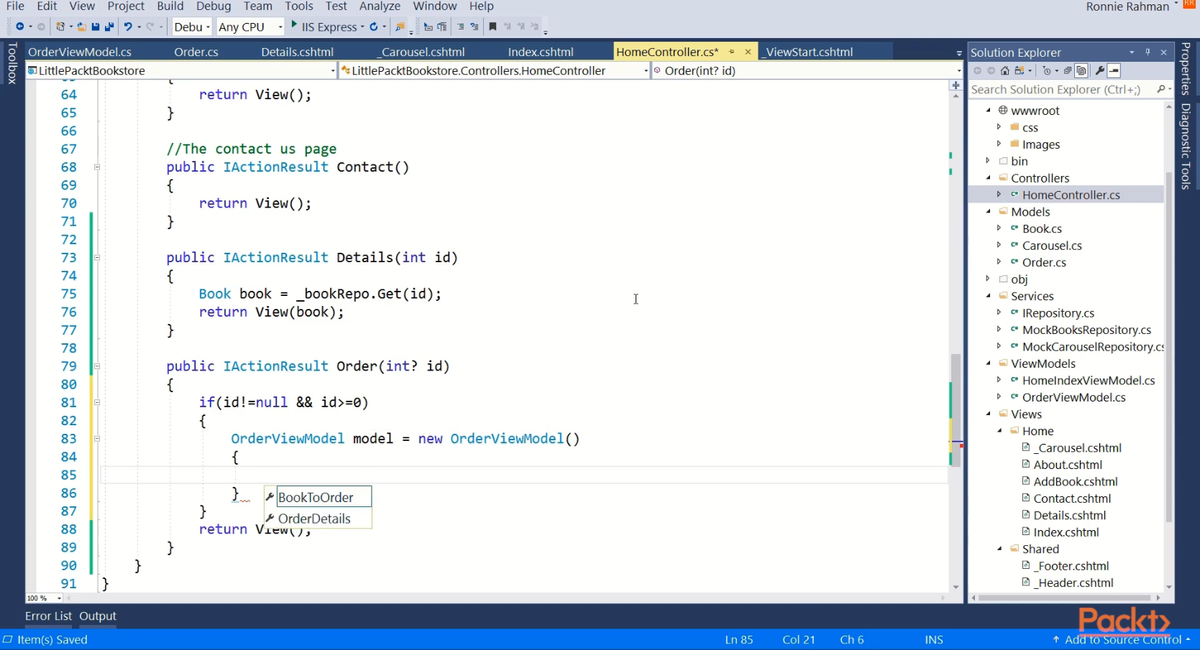Open the Error List tab
1200x650 pixels.
[x=48, y=616]
